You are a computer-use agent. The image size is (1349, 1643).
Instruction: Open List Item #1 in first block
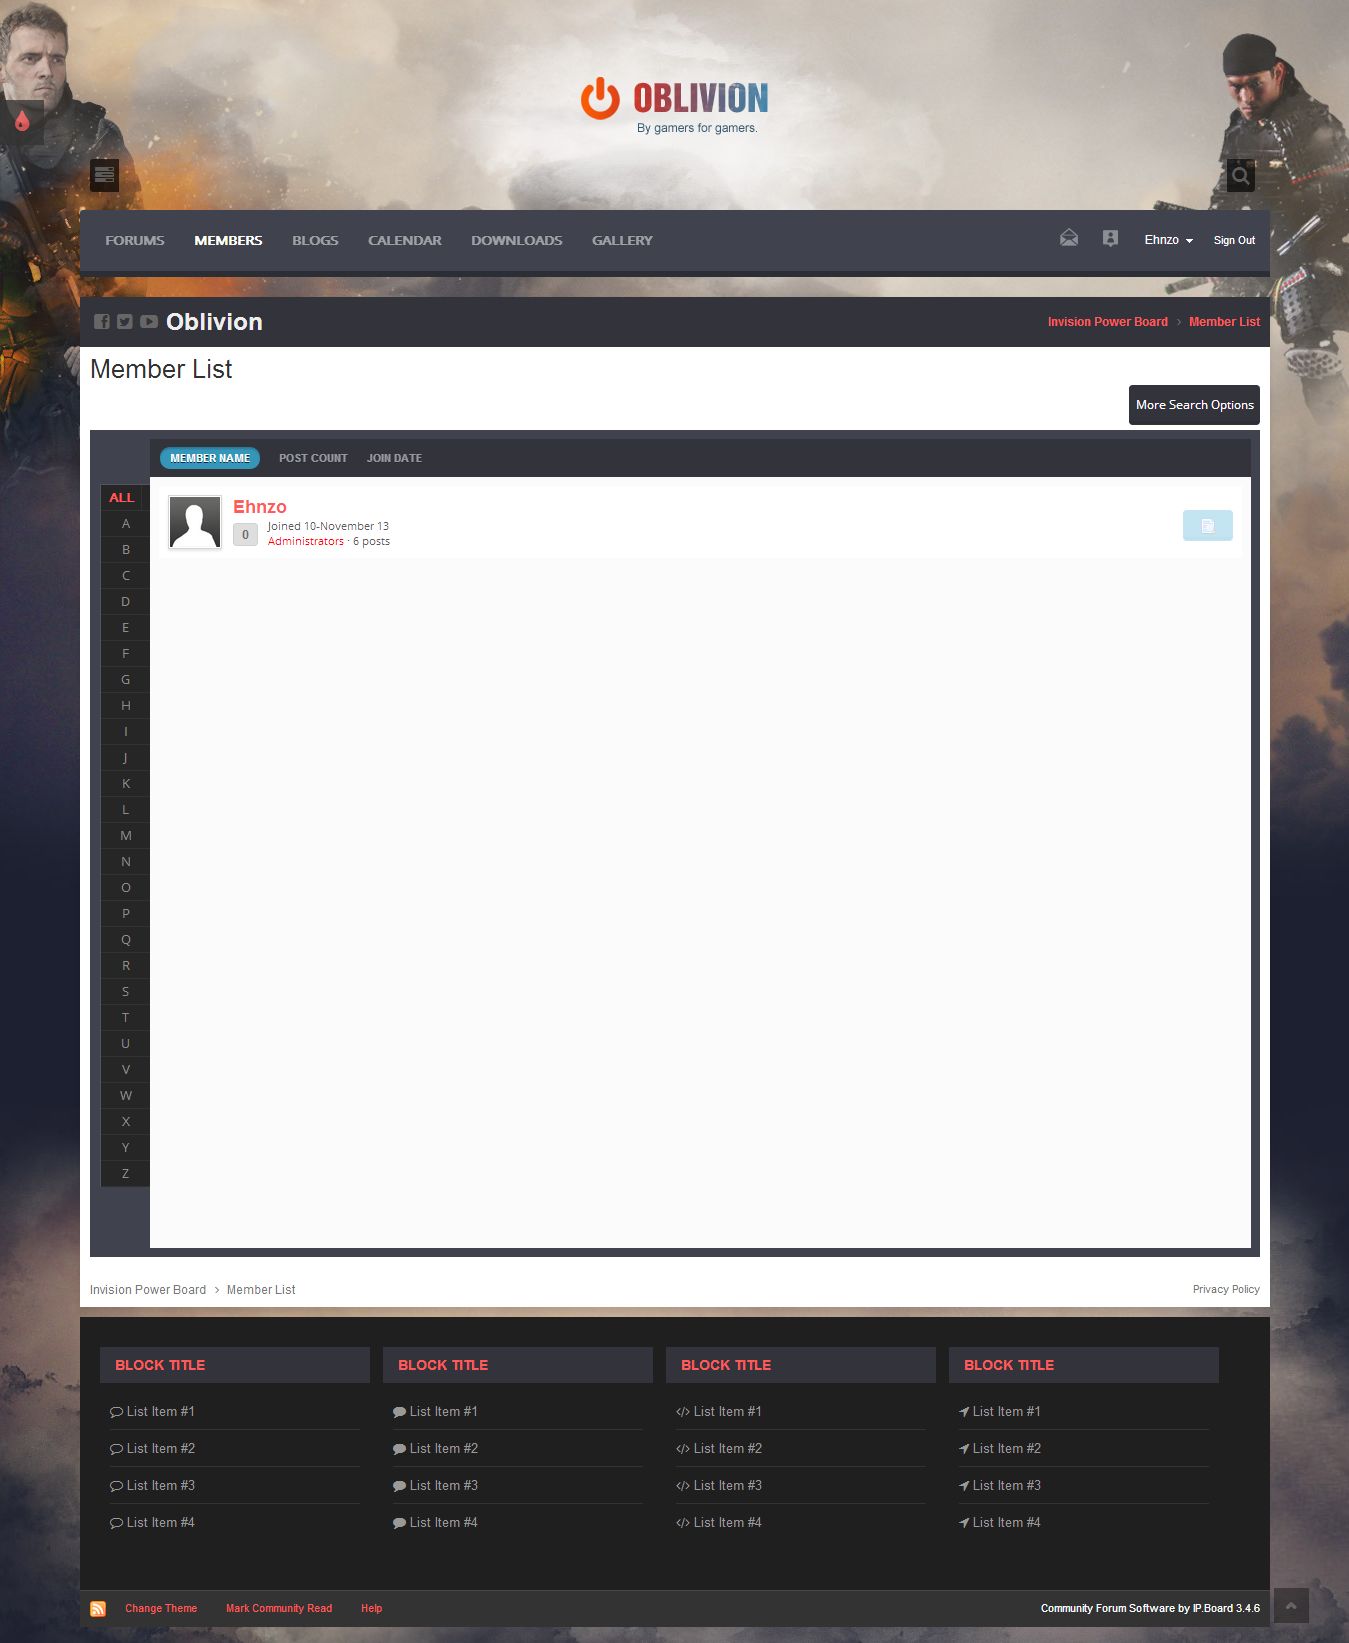(x=160, y=1412)
